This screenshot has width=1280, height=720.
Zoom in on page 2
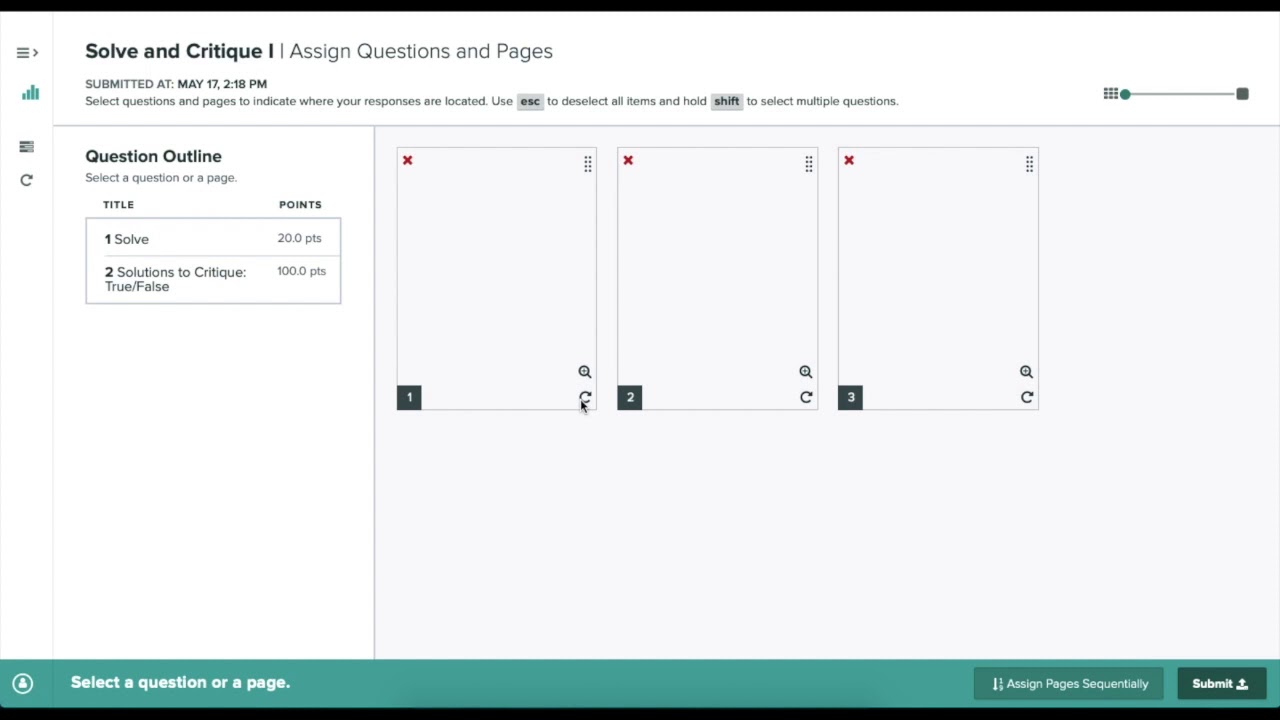click(806, 372)
